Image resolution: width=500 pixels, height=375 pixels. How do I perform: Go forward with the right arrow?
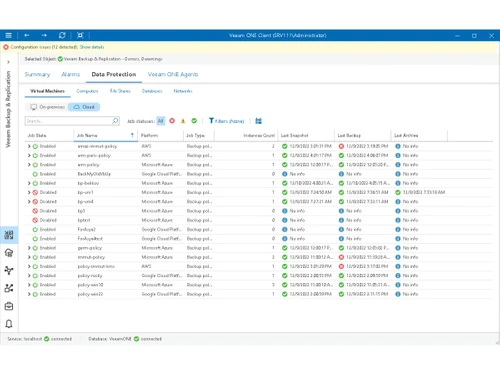click(44, 35)
